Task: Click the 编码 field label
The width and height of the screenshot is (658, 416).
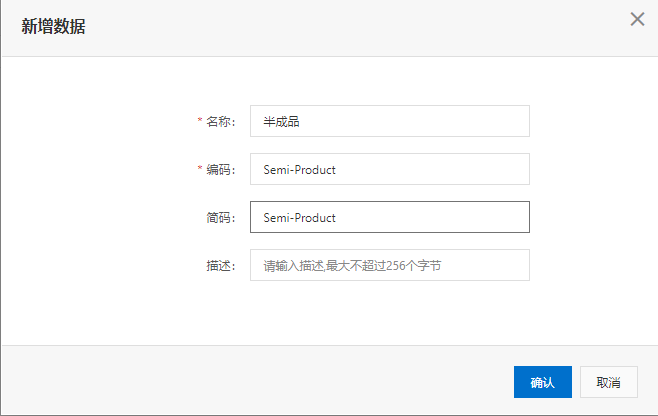Action: 221,170
